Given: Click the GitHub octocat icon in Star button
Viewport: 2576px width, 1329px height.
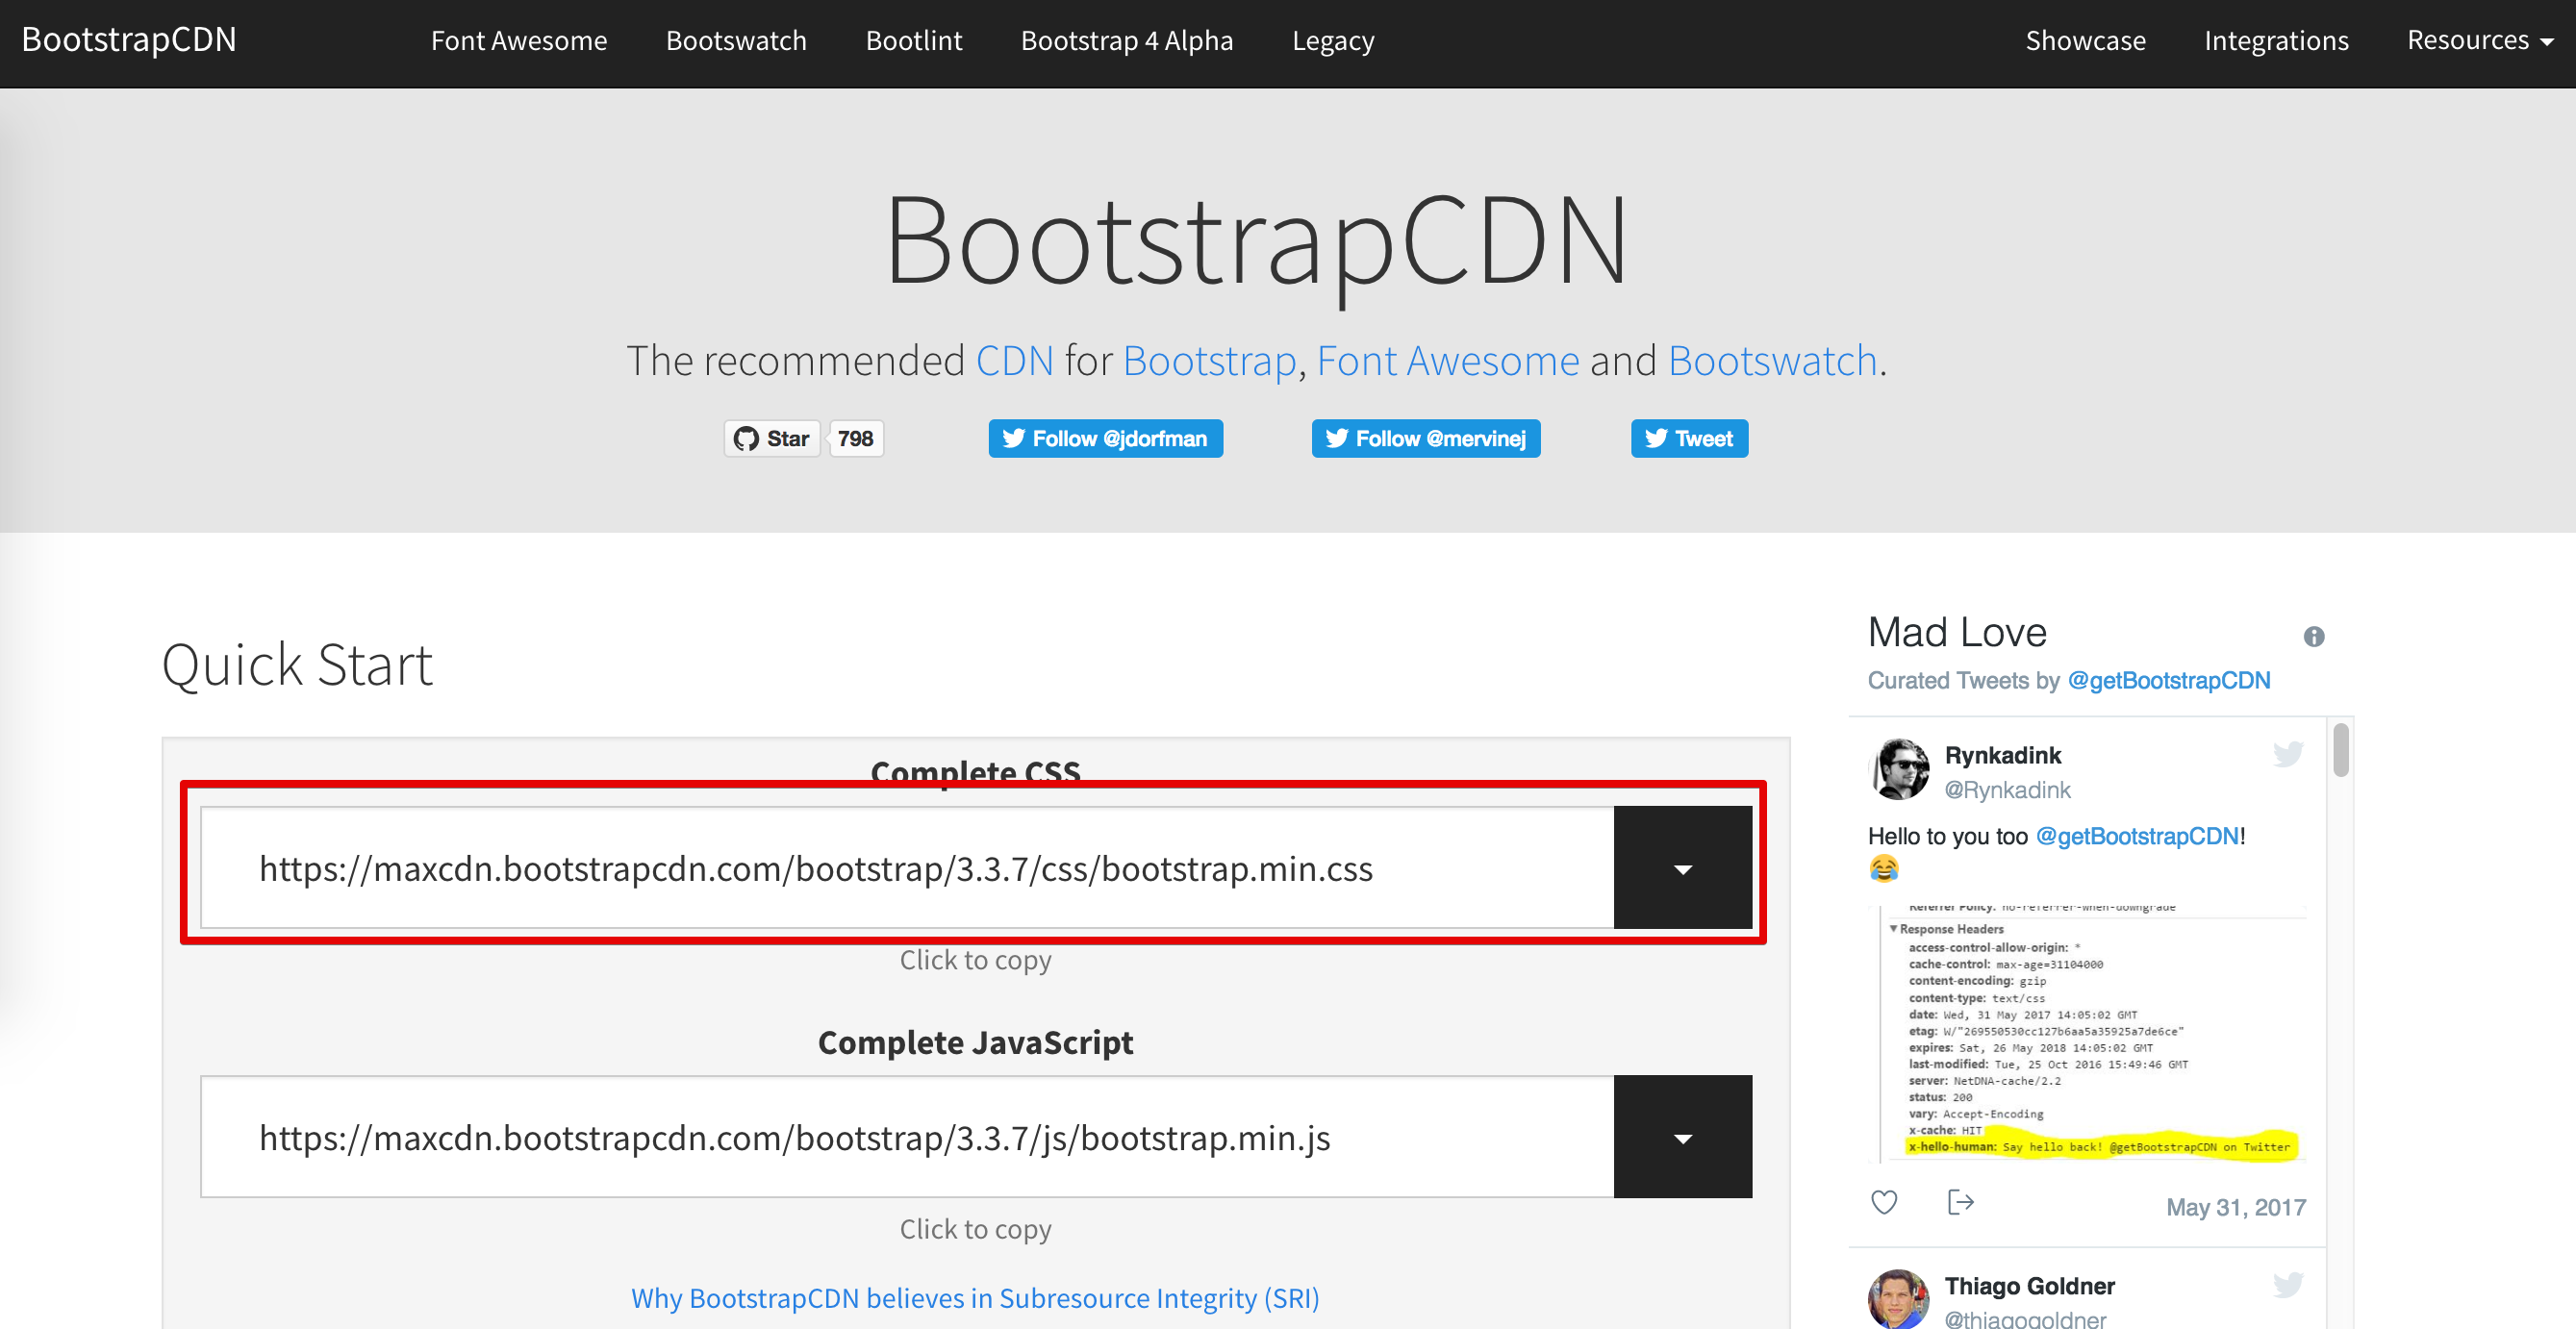Looking at the screenshot, I should (x=746, y=438).
